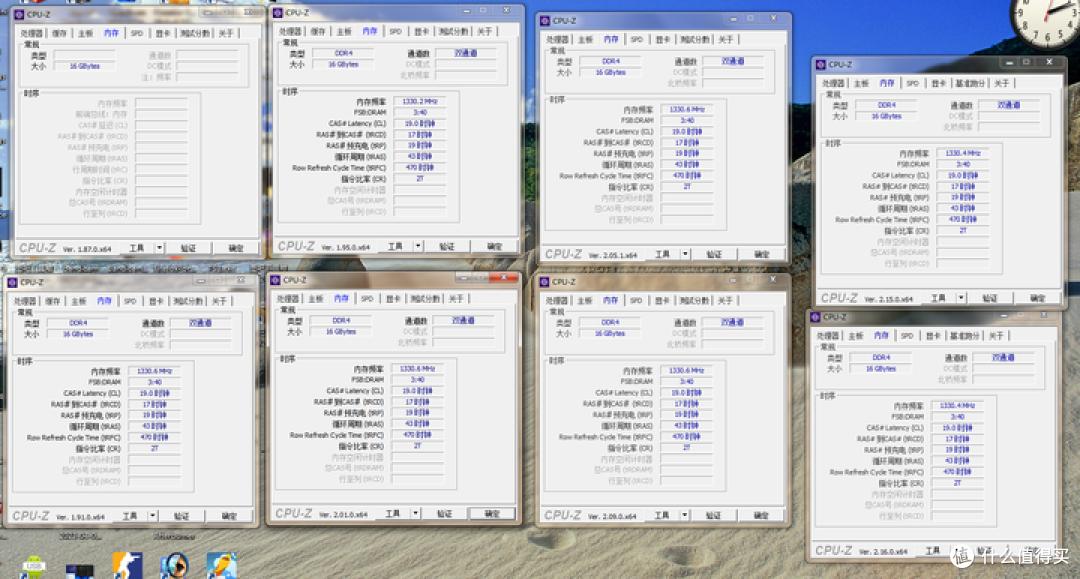Open 关于 tab in CPU-Z 2.01.0 window
Screen dimensions: 1080x579
(456, 299)
